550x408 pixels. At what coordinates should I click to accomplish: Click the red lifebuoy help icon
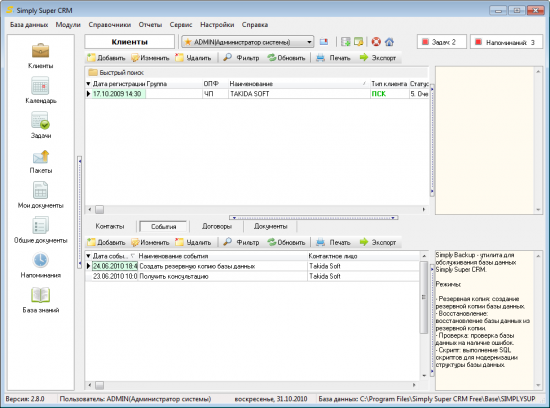[x=376, y=42]
